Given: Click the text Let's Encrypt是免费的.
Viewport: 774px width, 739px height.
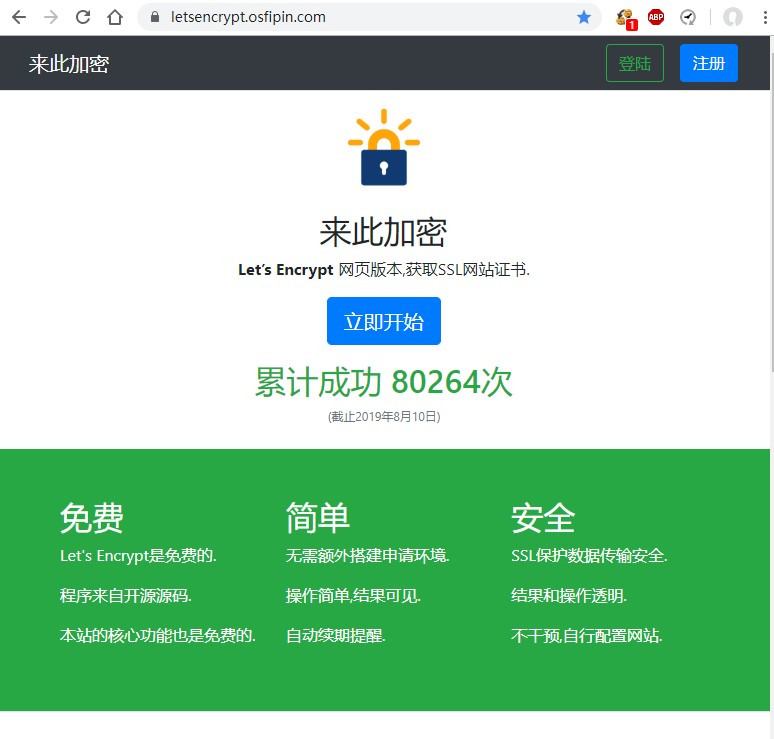Looking at the screenshot, I should point(138,556).
